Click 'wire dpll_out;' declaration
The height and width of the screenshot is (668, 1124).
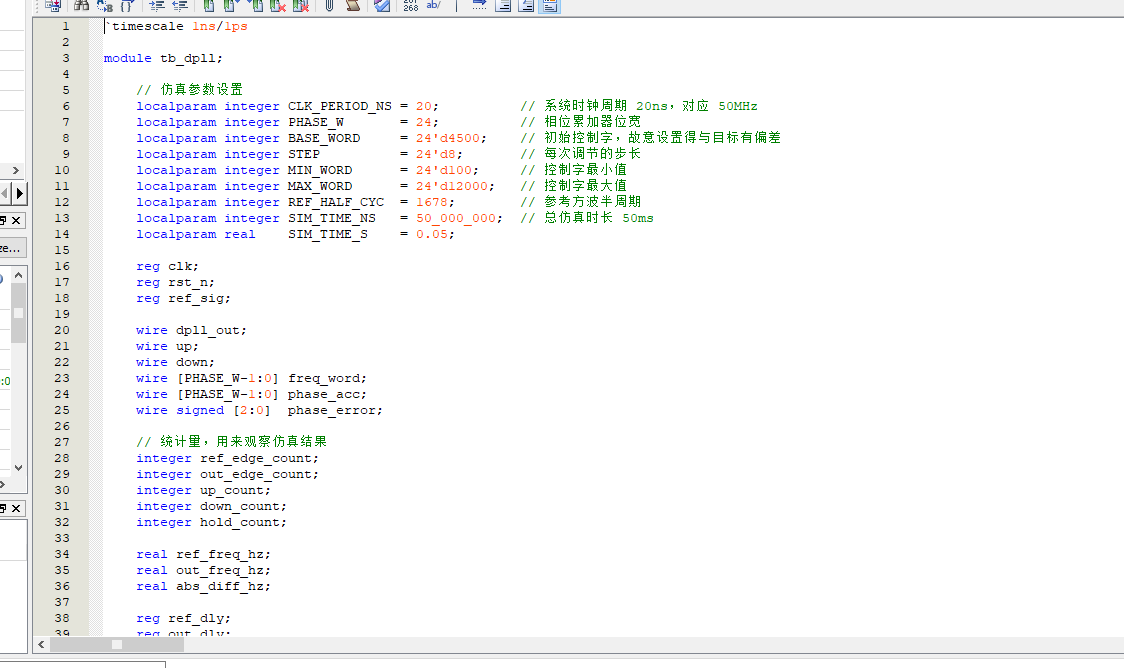click(x=191, y=330)
